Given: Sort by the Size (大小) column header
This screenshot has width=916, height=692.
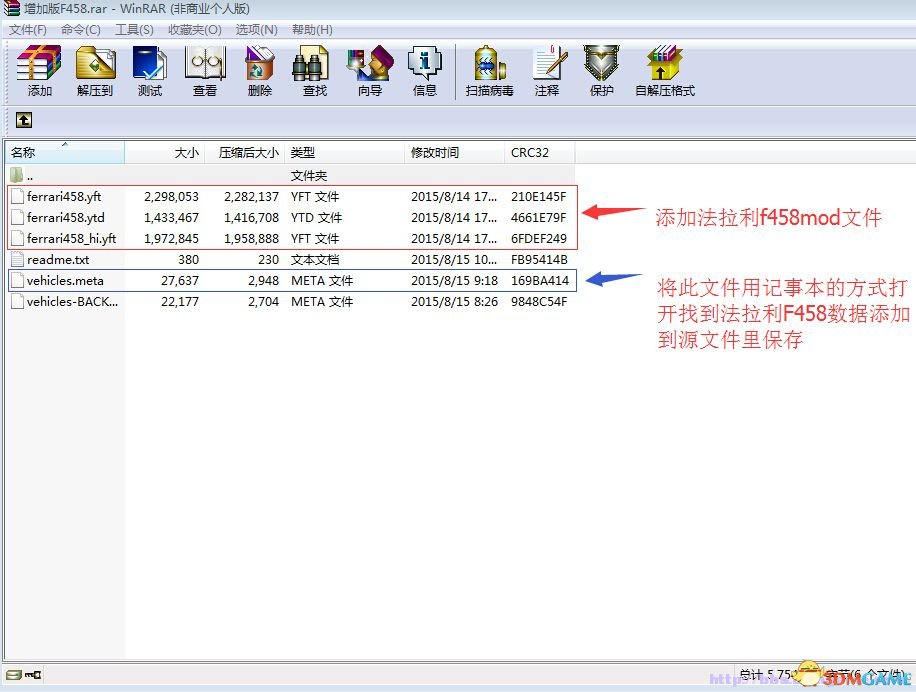Looking at the screenshot, I should tap(165, 152).
